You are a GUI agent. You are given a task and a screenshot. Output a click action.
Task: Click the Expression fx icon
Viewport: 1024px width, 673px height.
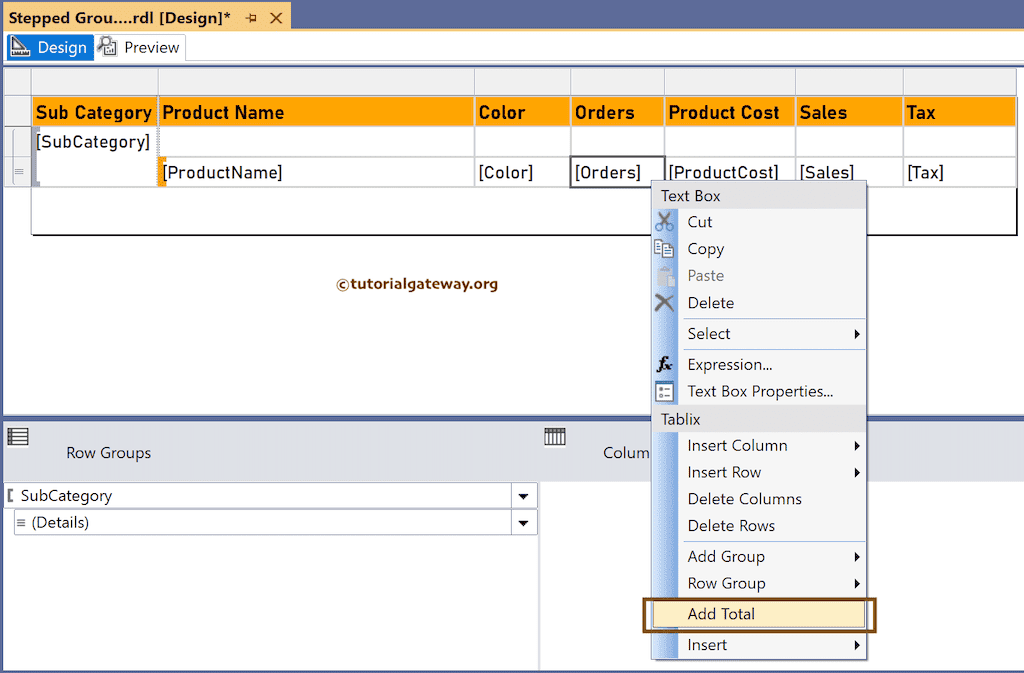tap(664, 365)
